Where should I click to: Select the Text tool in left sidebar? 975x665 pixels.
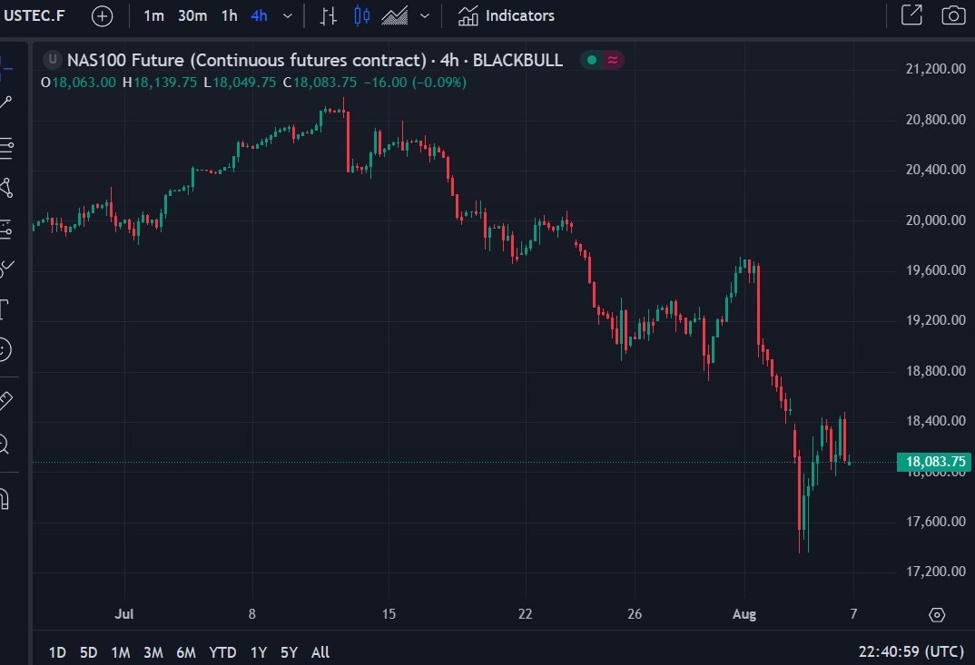[5, 308]
